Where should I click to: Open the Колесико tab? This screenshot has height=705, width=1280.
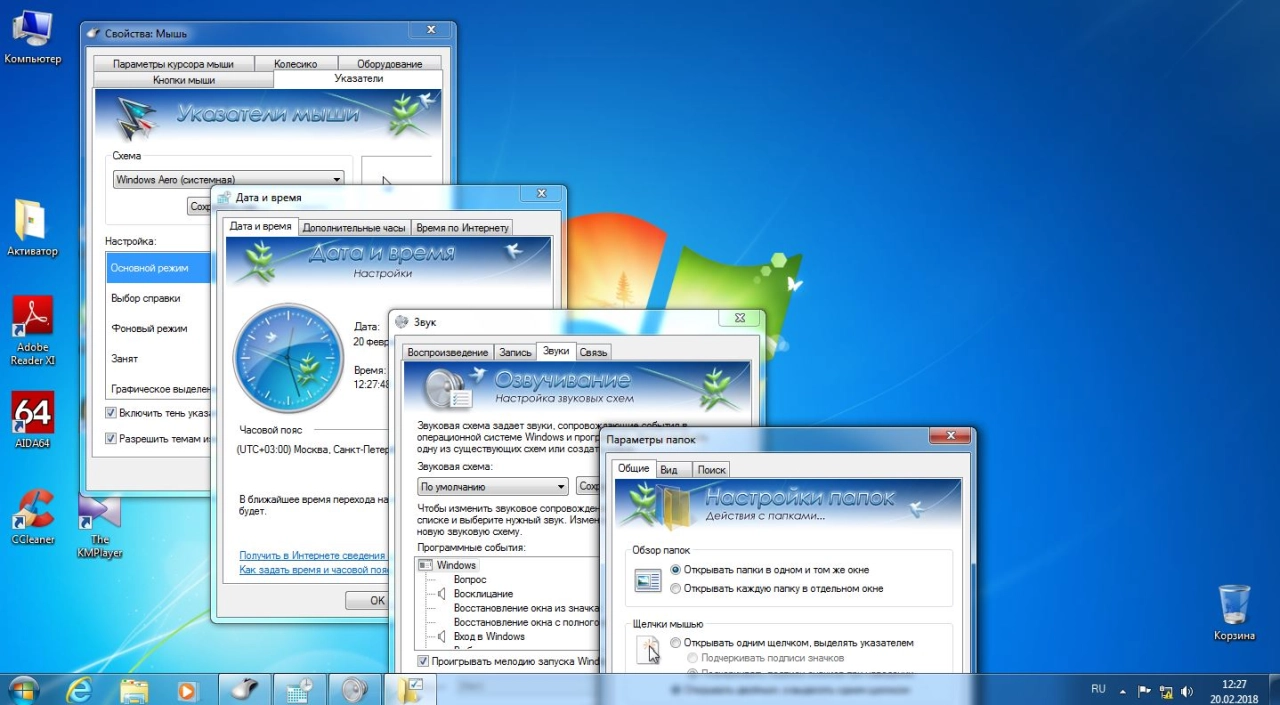295,64
